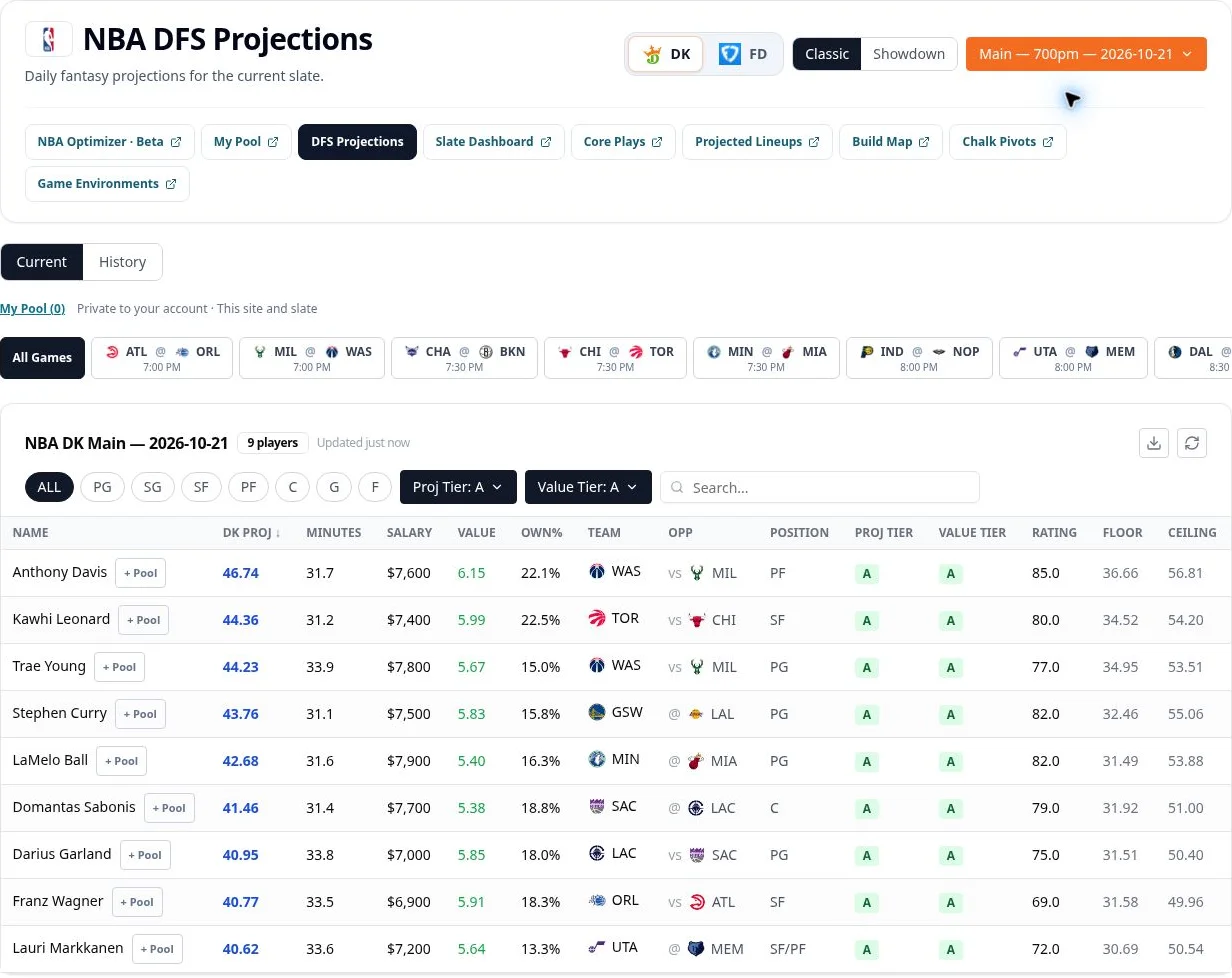Click the 46.74 projection for Anthony Davis
This screenshot has height=978, width=1232.
pyautogui.click(x=241, y=573)
